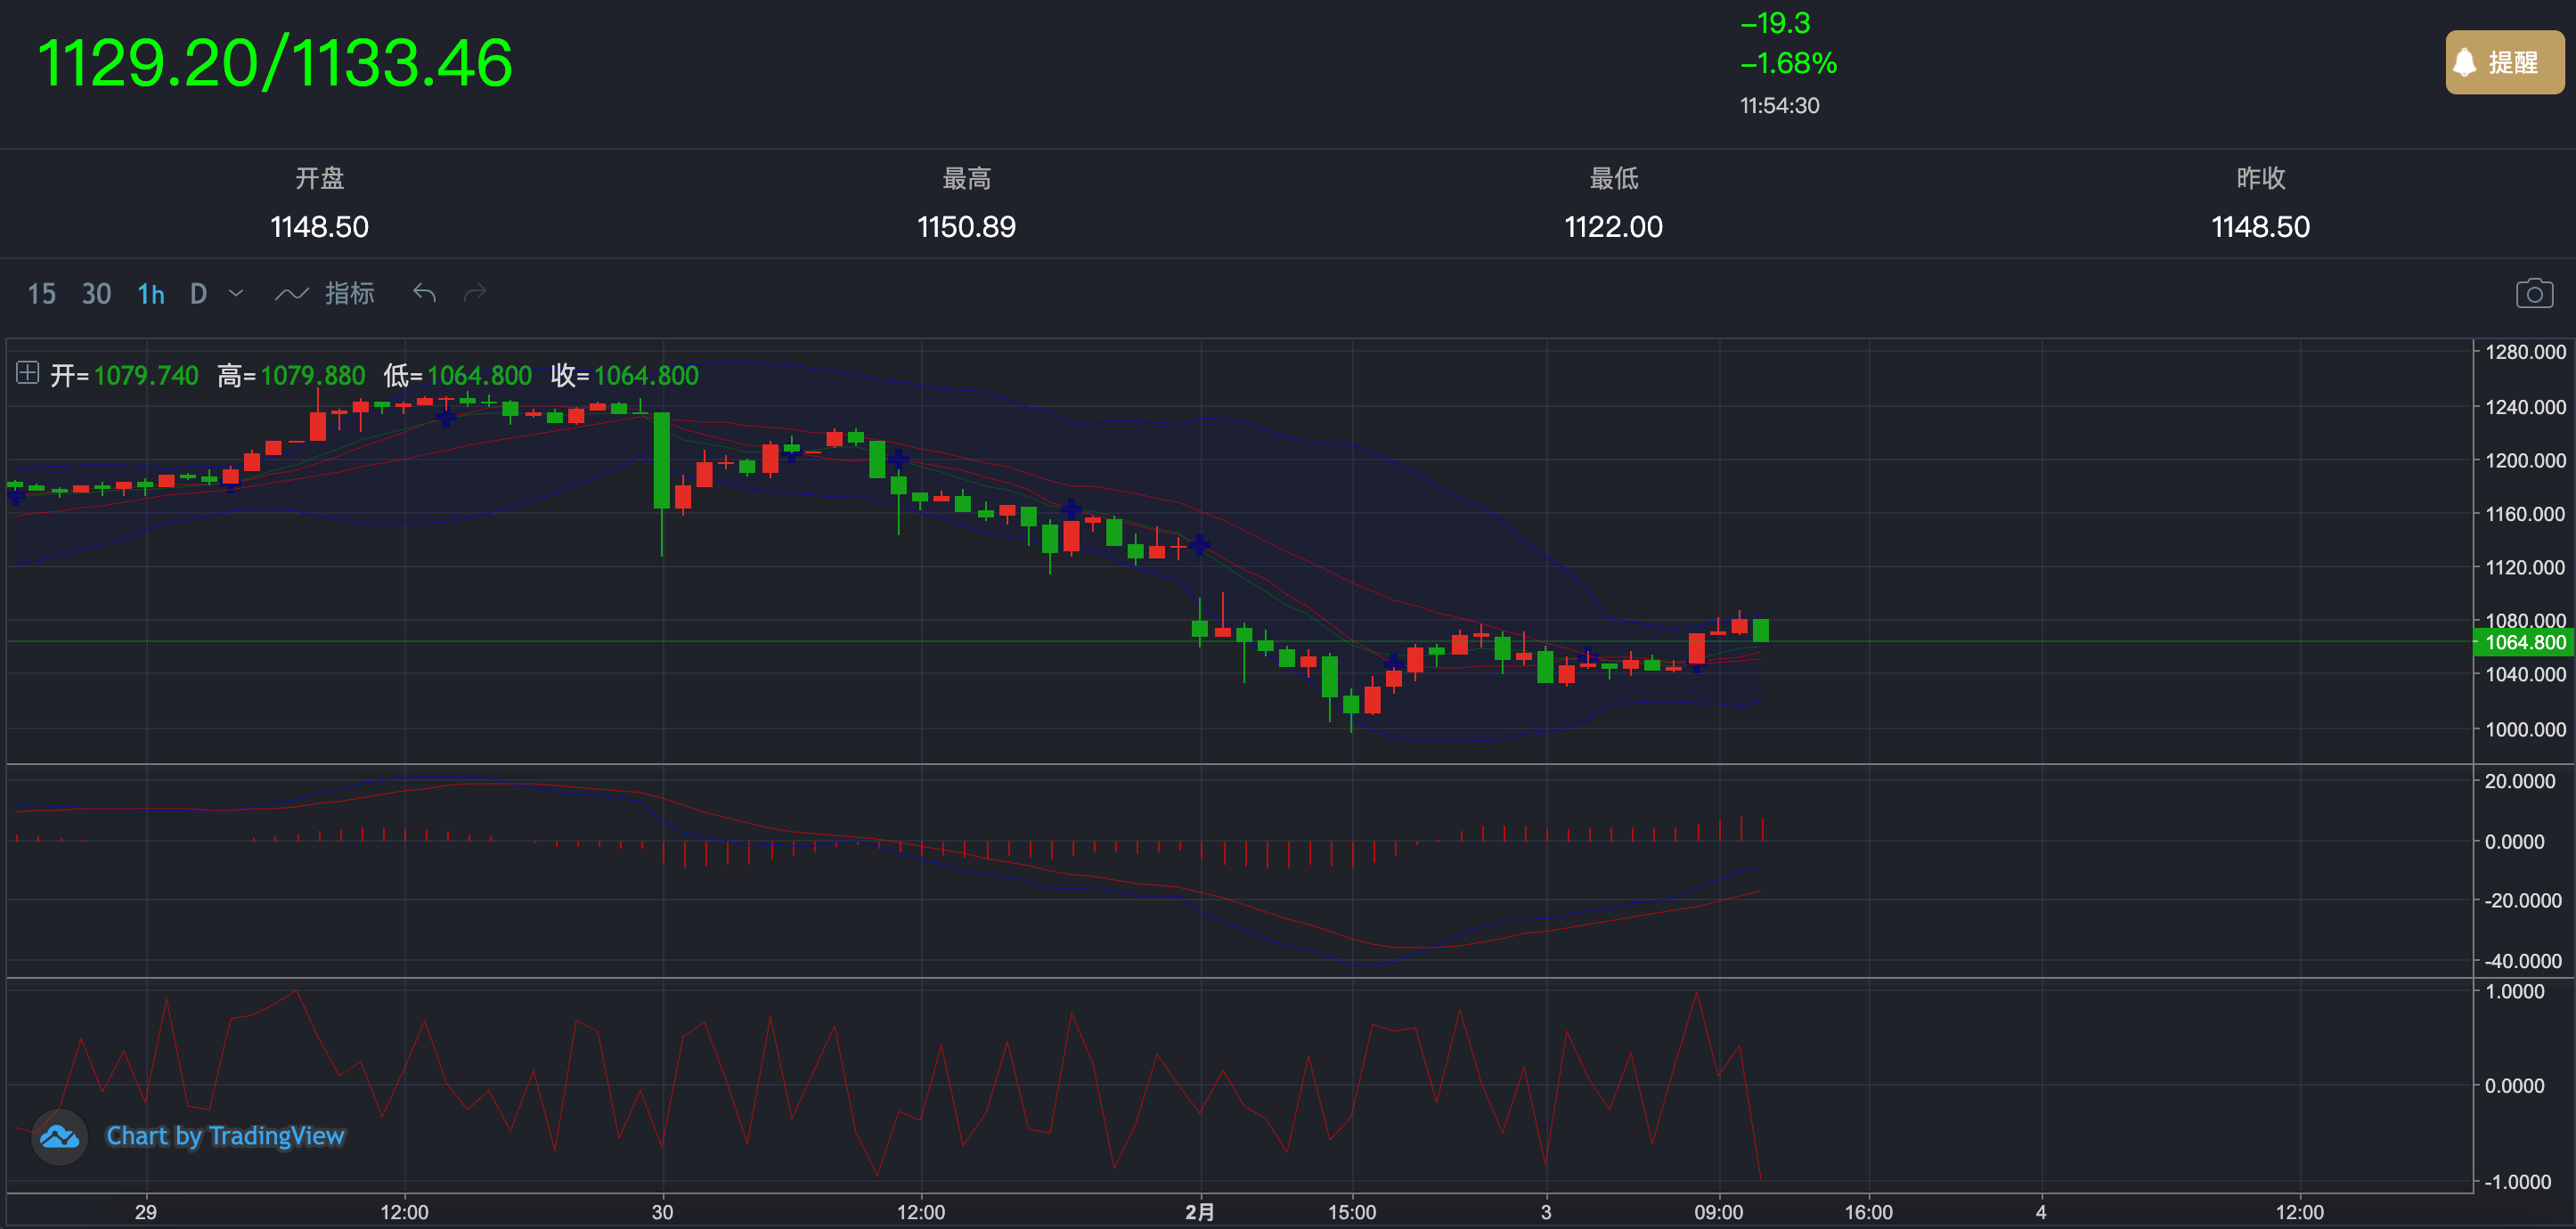Take a chart snapshot with camera icon
This screenshot has width=2576, height=1229.
pos(2533,293)
